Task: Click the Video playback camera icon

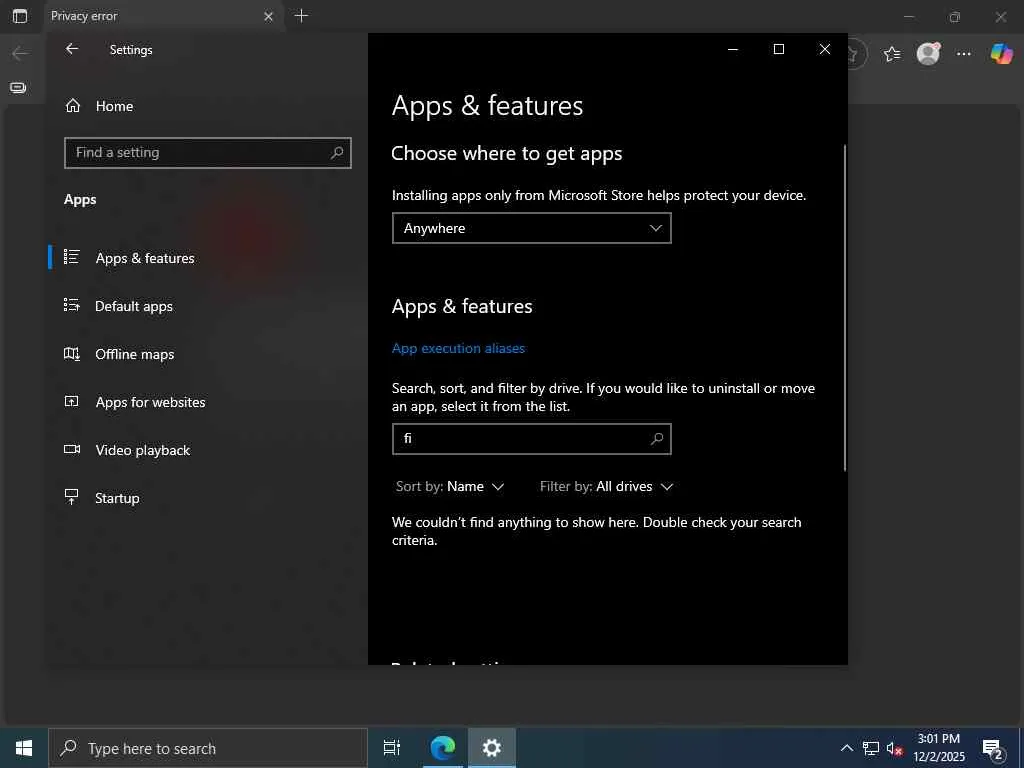Action: [72, 449]
